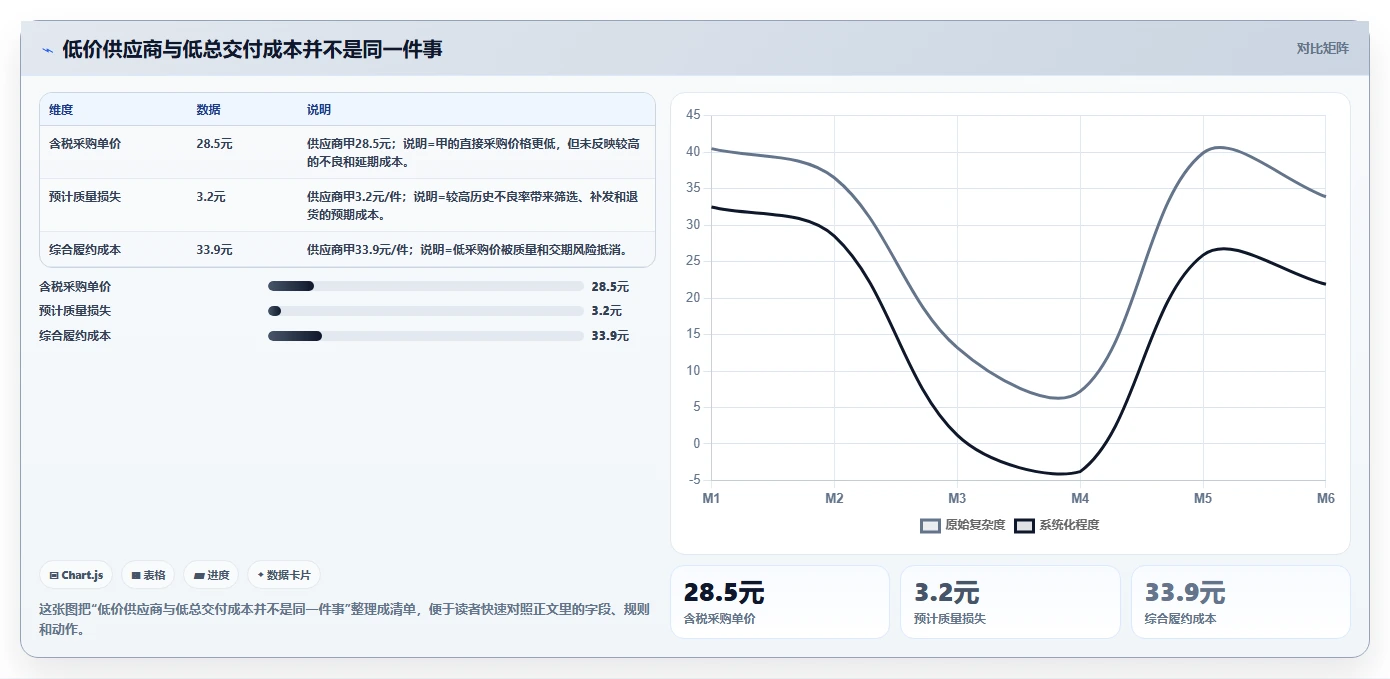Click the 含税采购单价 progress bar
1390x679 pixels.
(x=426, y=286)
